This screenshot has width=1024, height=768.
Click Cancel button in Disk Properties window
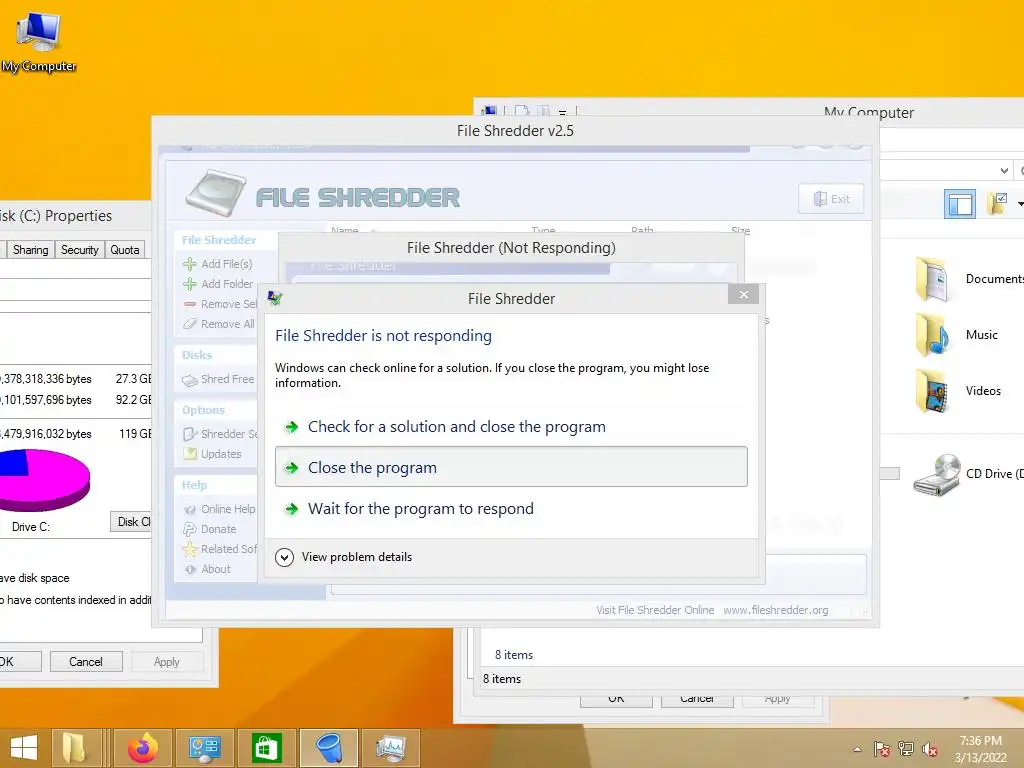tap(86, 662)
